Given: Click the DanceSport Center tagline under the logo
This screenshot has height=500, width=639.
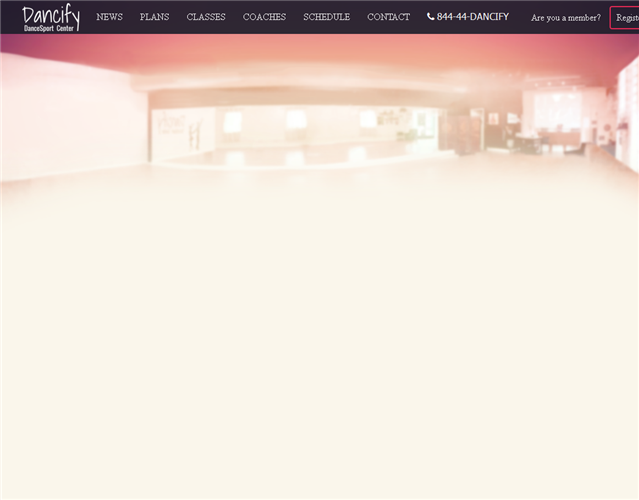Looking at the screenshot, I should (x=50, y=28).
